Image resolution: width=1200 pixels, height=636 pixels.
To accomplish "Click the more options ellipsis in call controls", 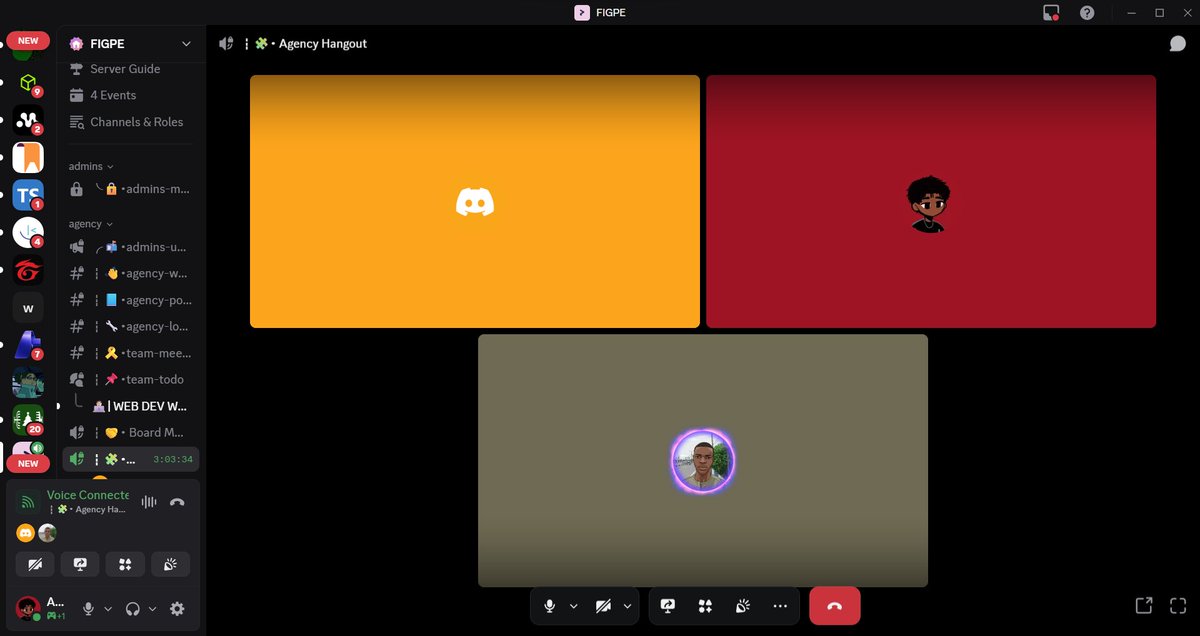I will 780,606.
